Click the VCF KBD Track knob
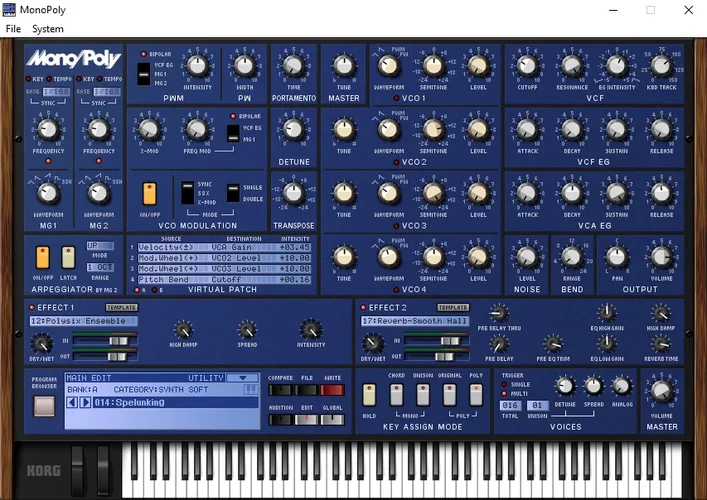 (661, 66)
